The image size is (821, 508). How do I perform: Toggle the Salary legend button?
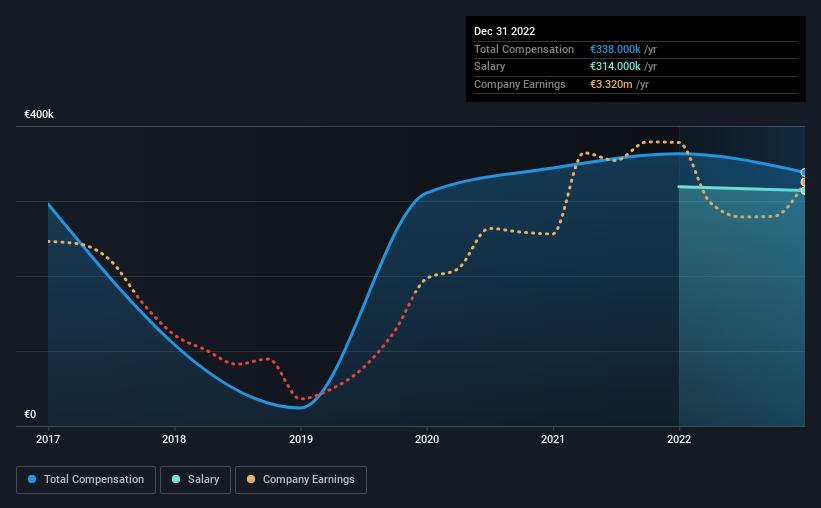click(195, 480)
